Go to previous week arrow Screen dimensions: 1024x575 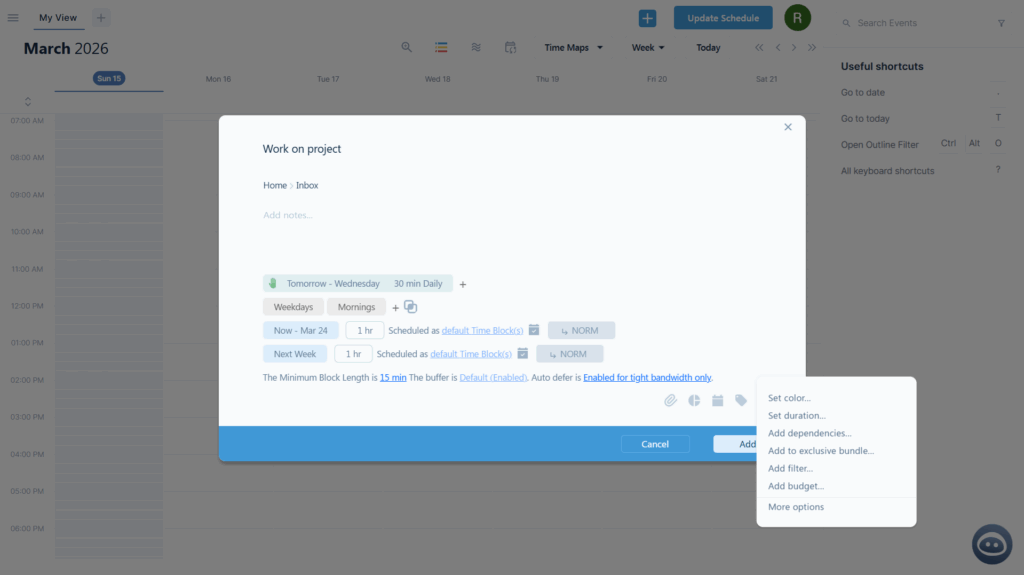tap(778, 48)
